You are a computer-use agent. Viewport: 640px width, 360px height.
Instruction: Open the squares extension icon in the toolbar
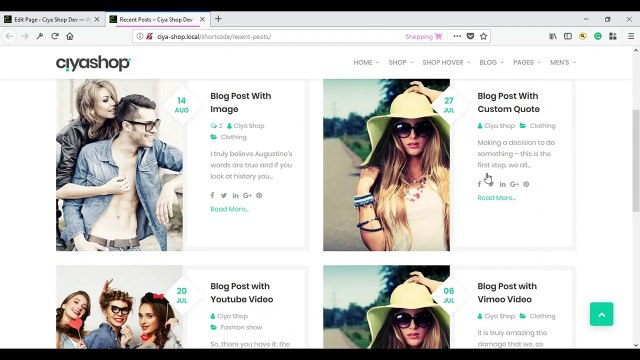click(x=613, y=36)
